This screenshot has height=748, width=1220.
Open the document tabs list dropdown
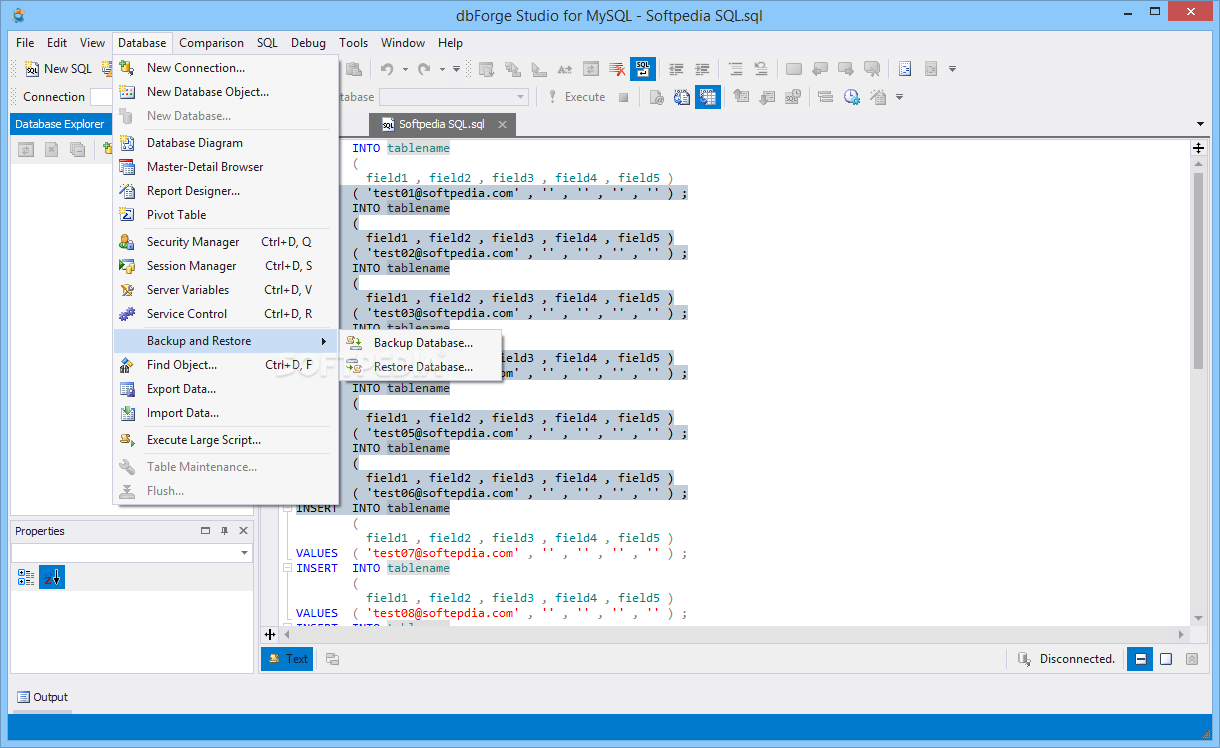[x=1200, y=124]
